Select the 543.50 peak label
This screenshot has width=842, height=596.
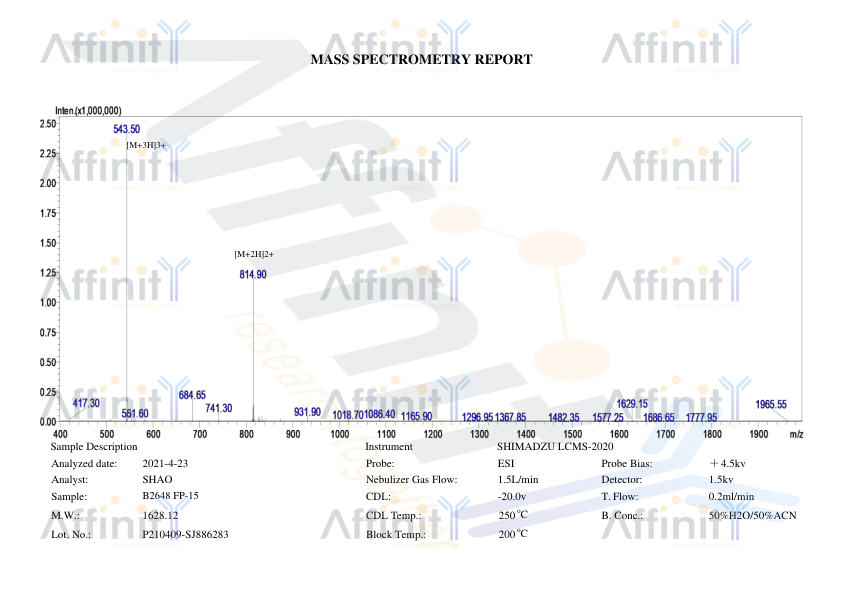pyautogui.click(x=126, y=129)
